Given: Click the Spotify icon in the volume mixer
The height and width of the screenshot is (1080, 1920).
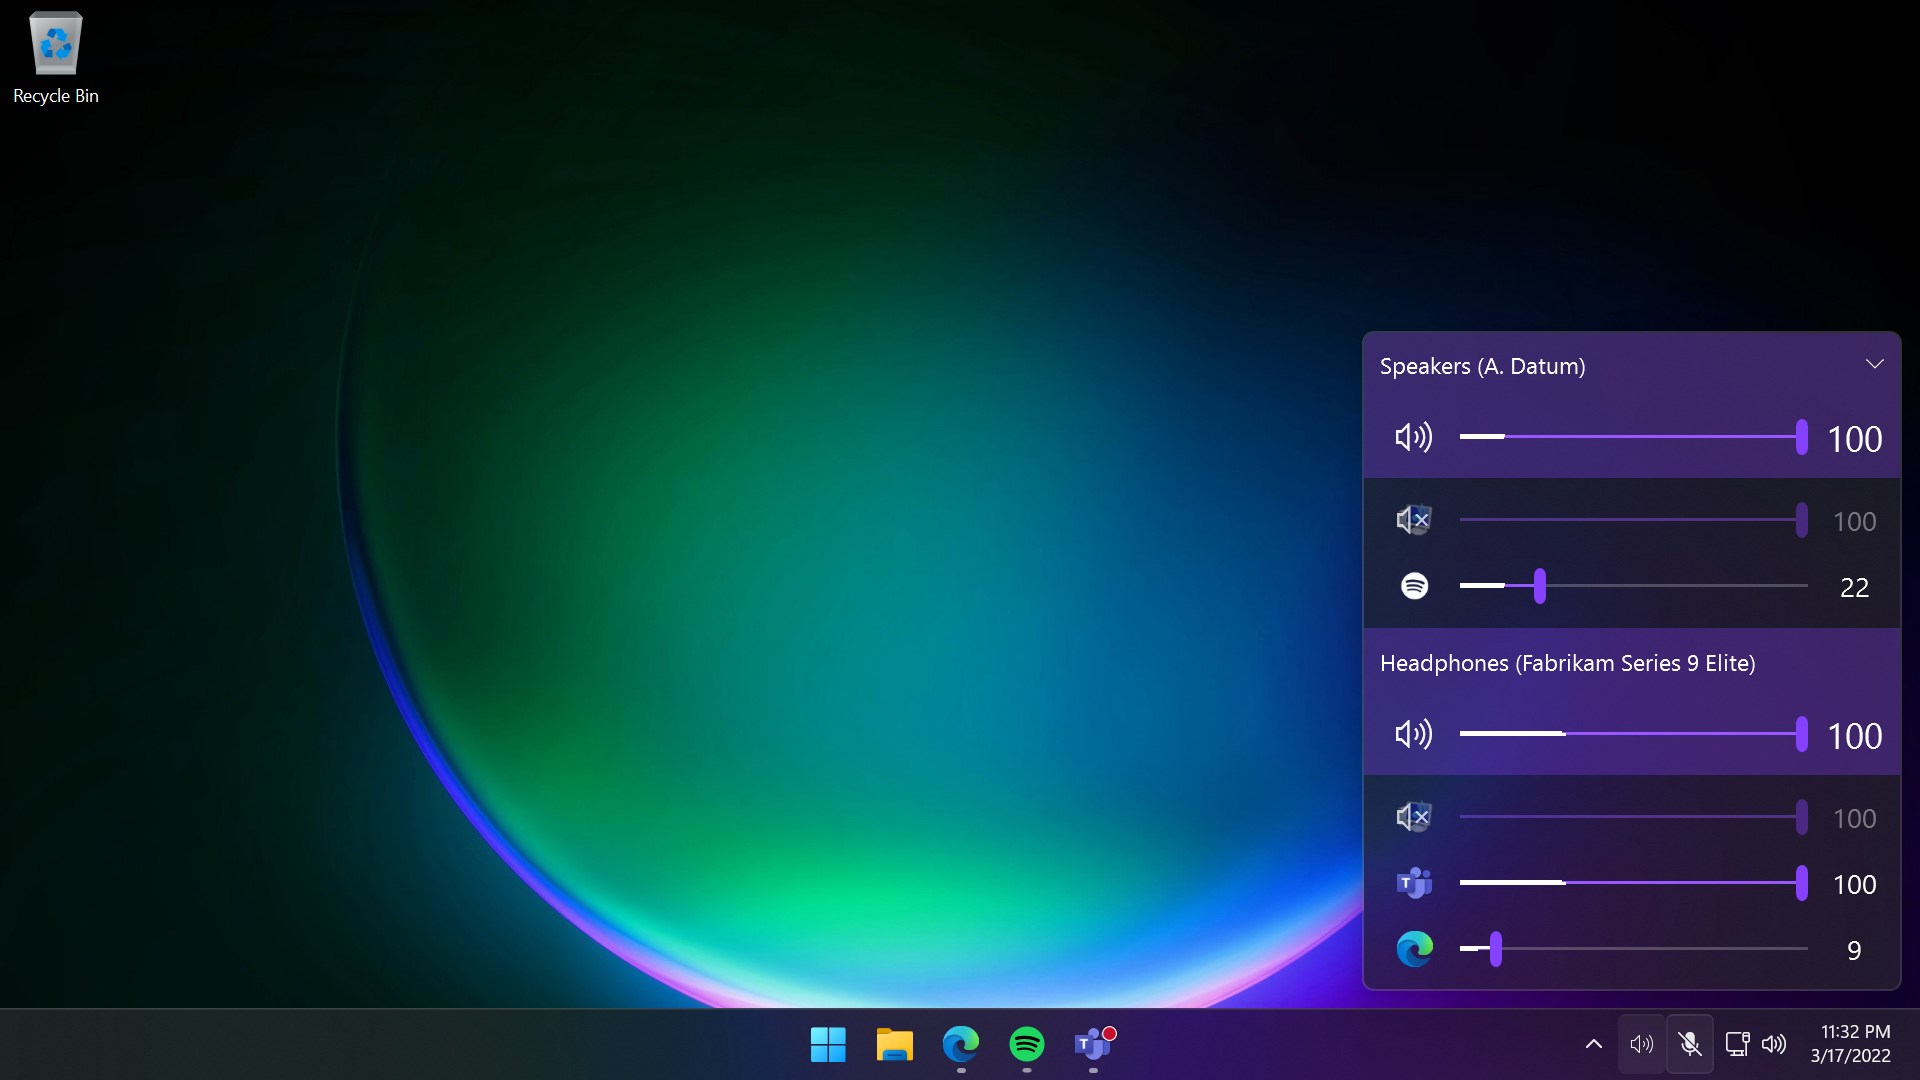Looking at the screenshot, I should [1415, 586].
